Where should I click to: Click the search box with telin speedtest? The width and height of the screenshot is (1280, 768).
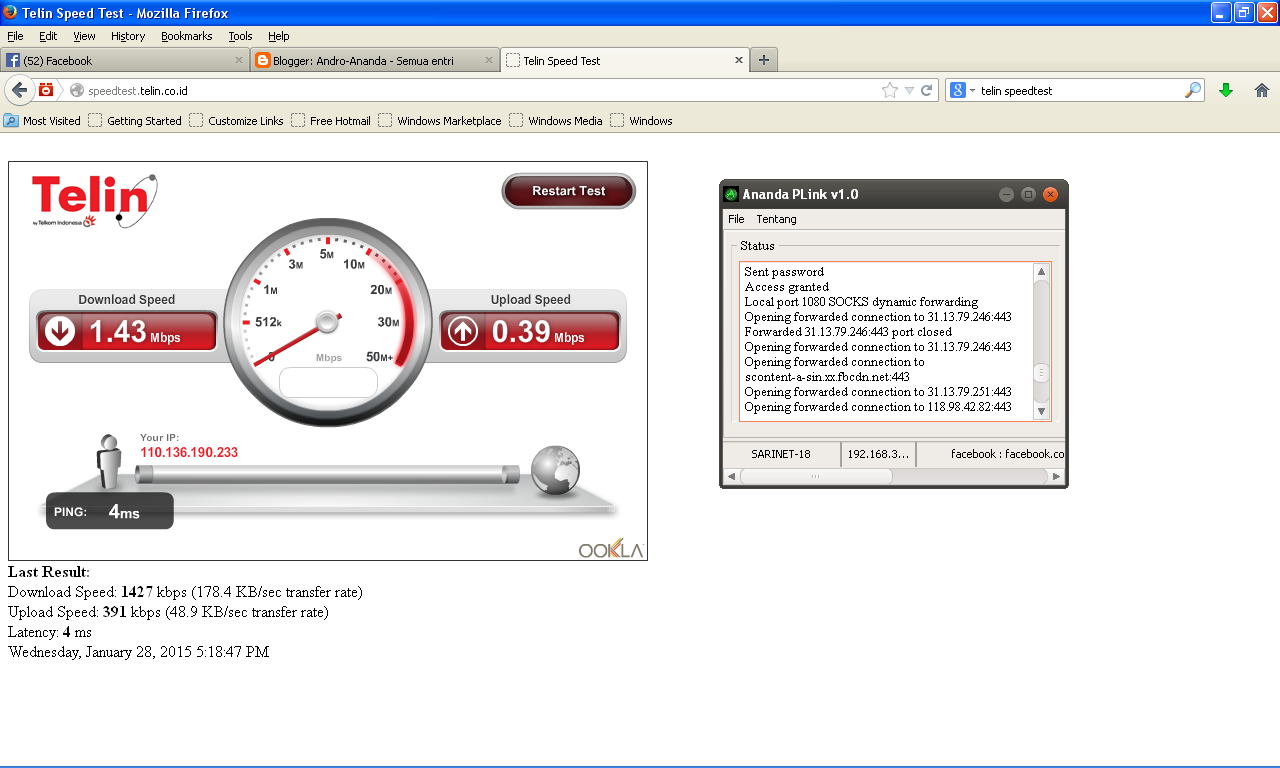pyautogui.click(x=1080, y=90)
